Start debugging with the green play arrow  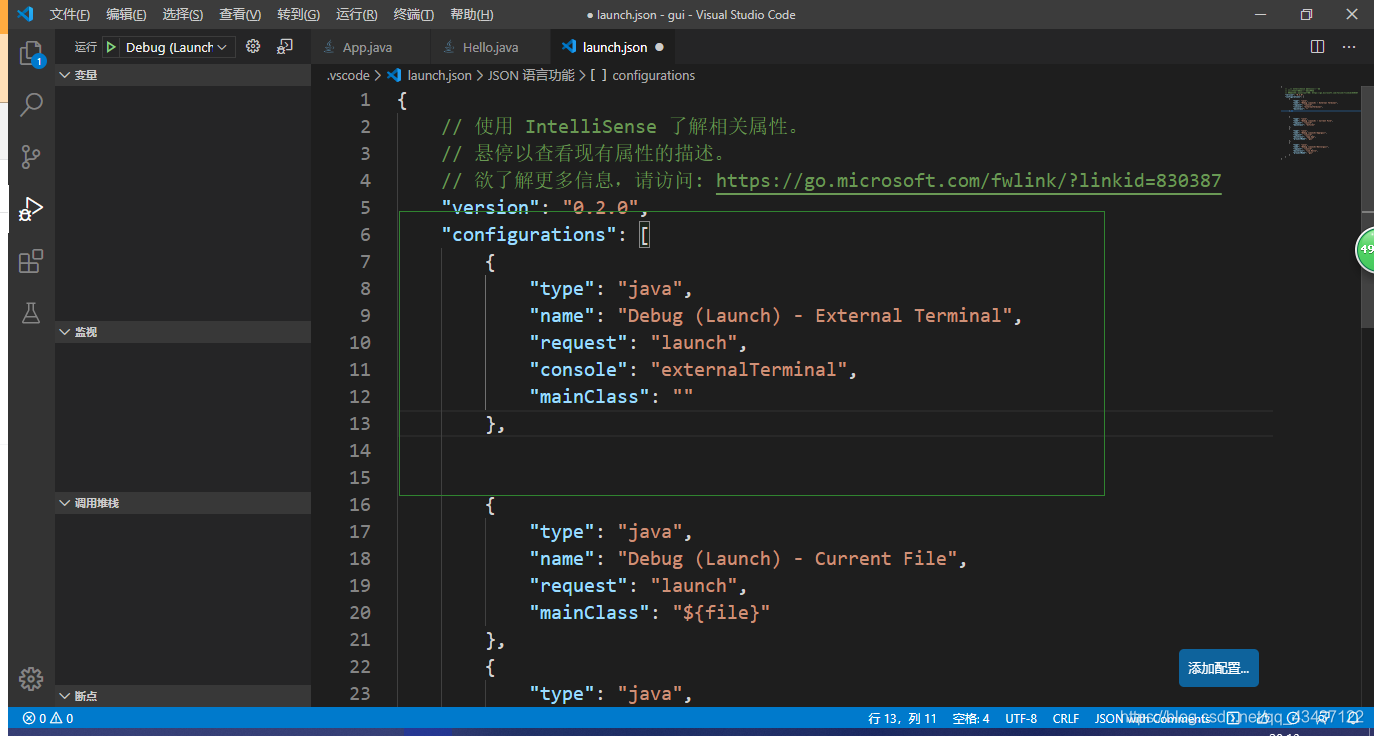pos(111,47)
